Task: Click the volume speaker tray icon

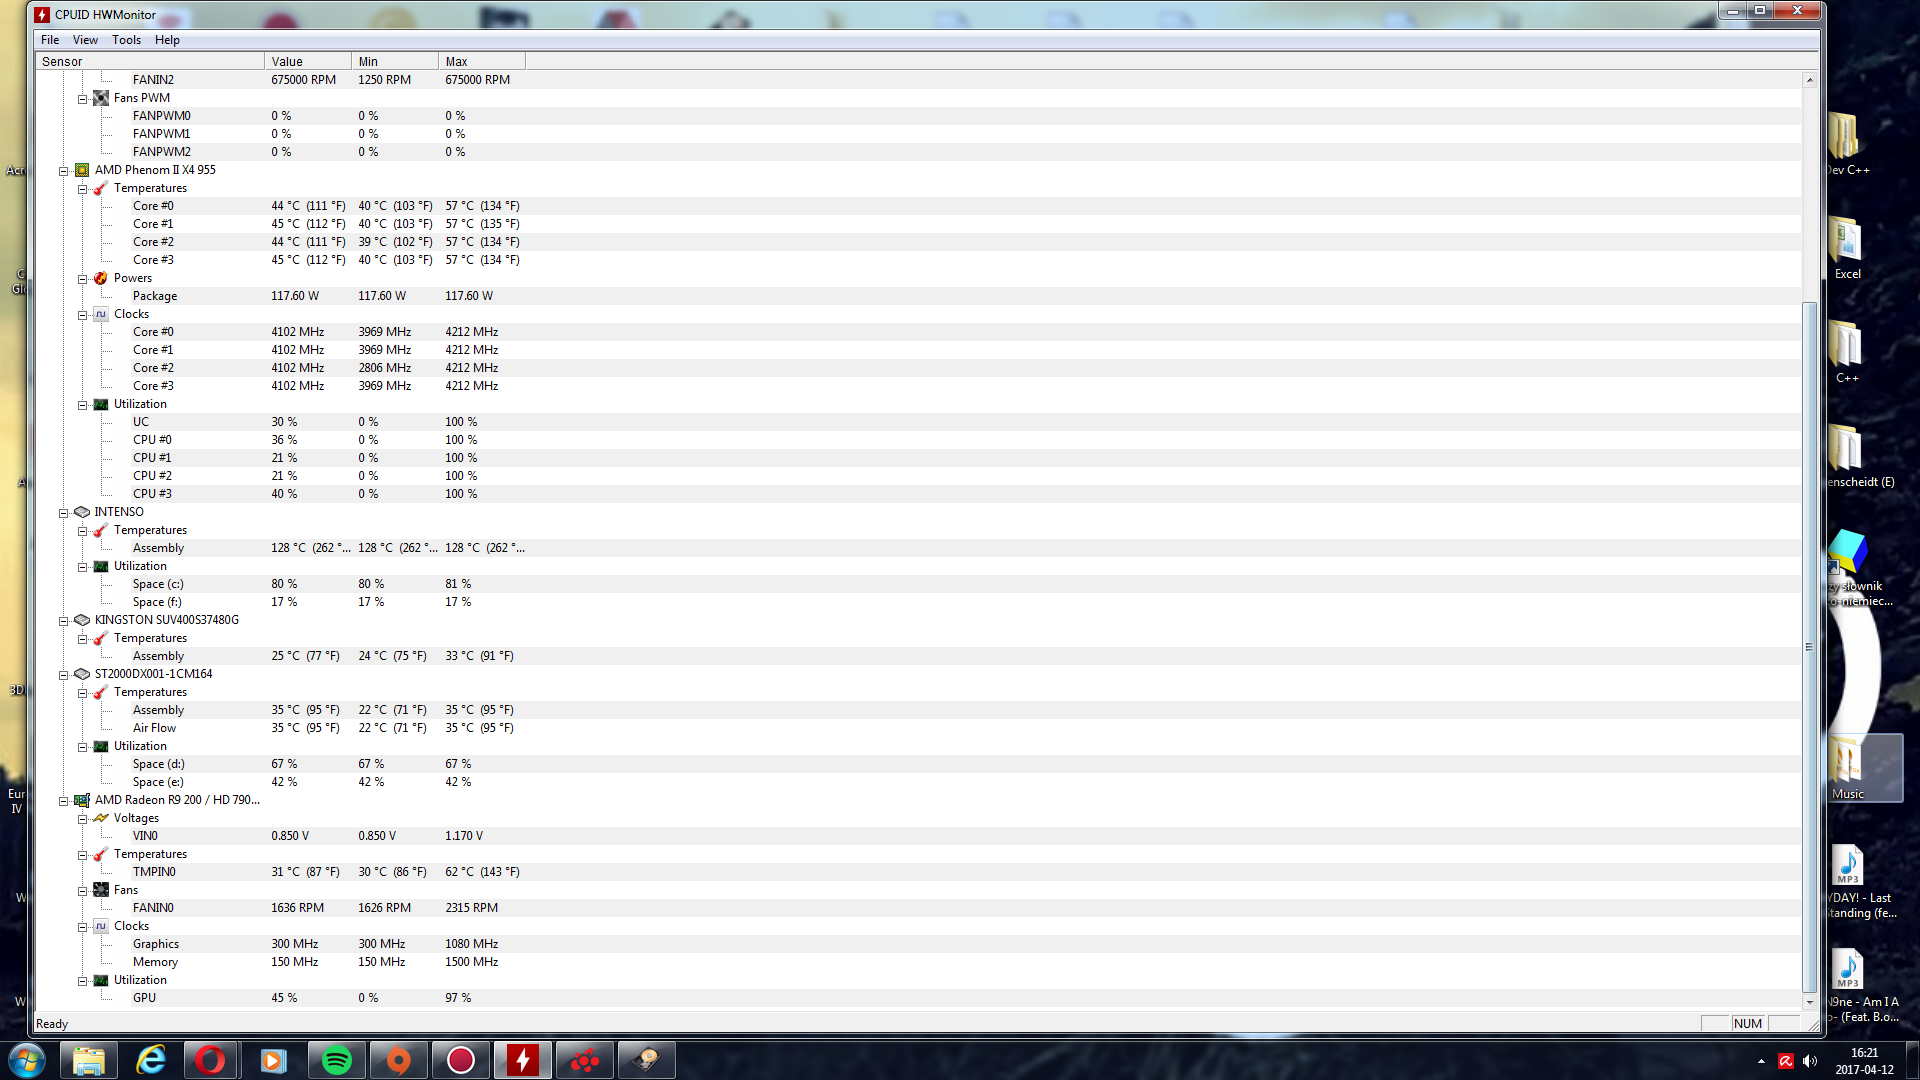Action: 1810,1061
